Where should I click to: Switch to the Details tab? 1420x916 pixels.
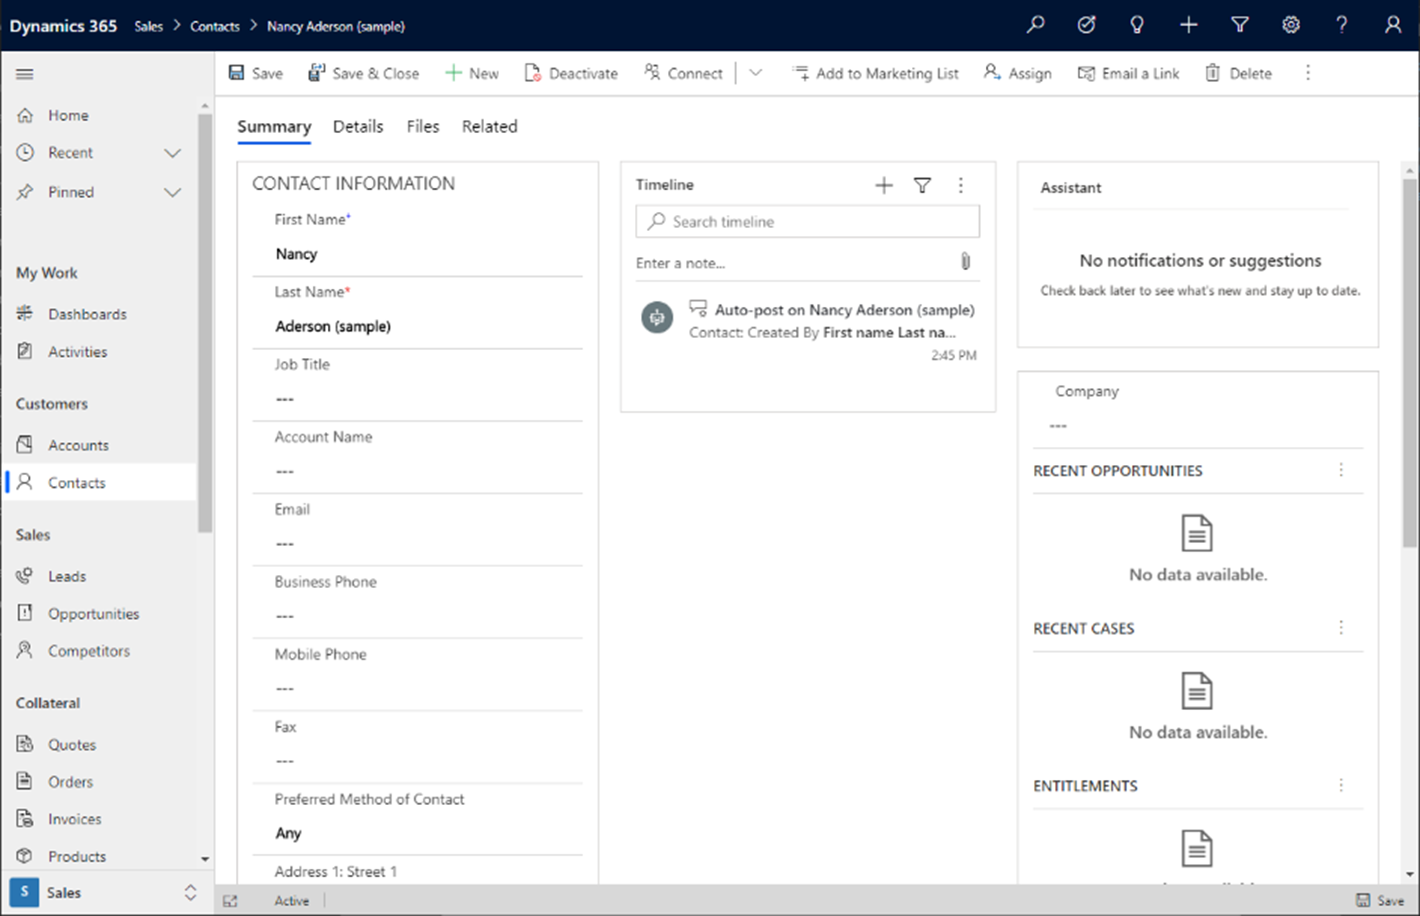coord(358,126)
